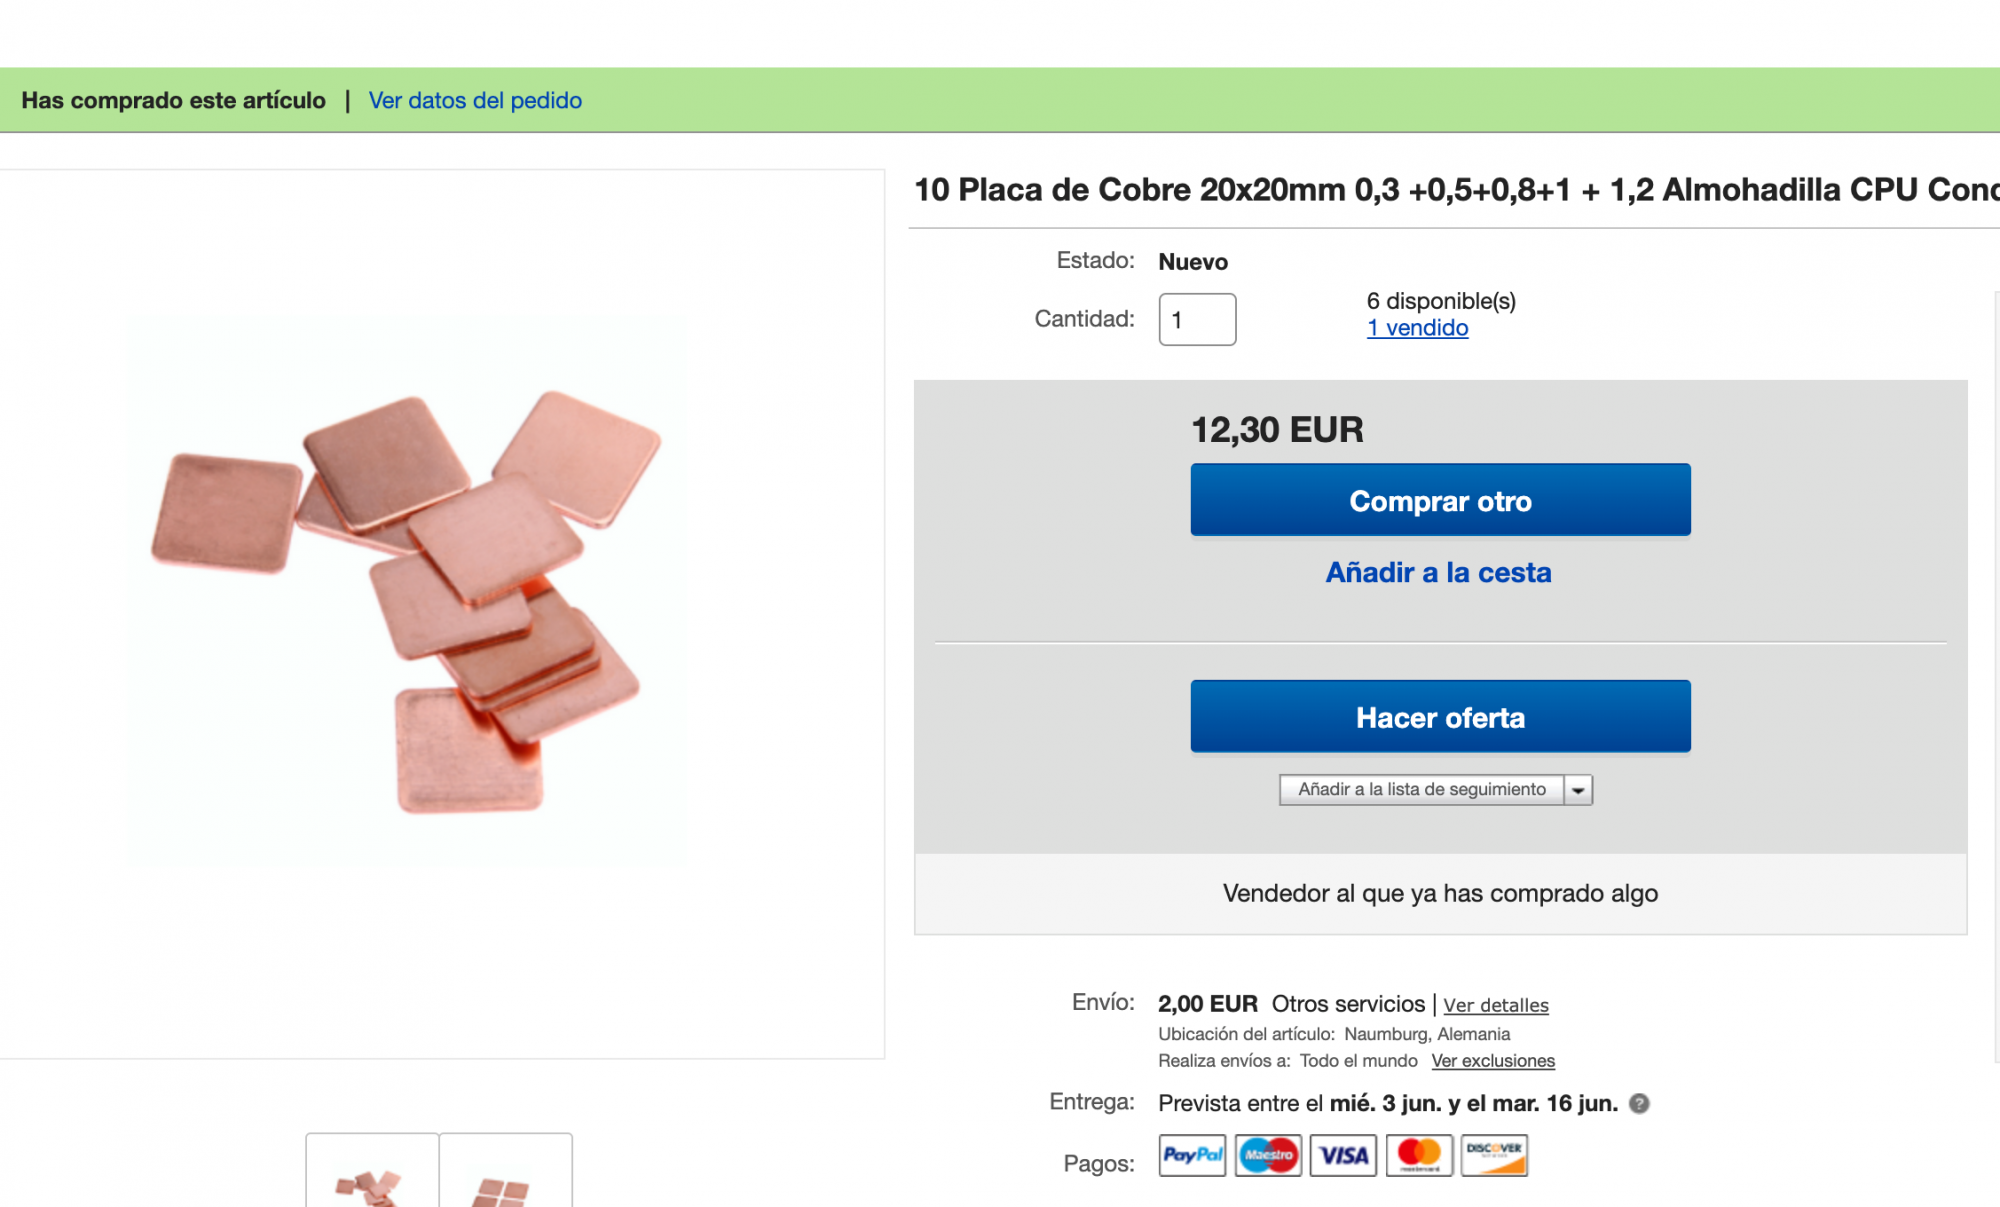Click Ver detalles shipping link
The height and width of the screenshot is (1207, 2000).
(x=1495, y=1005)
